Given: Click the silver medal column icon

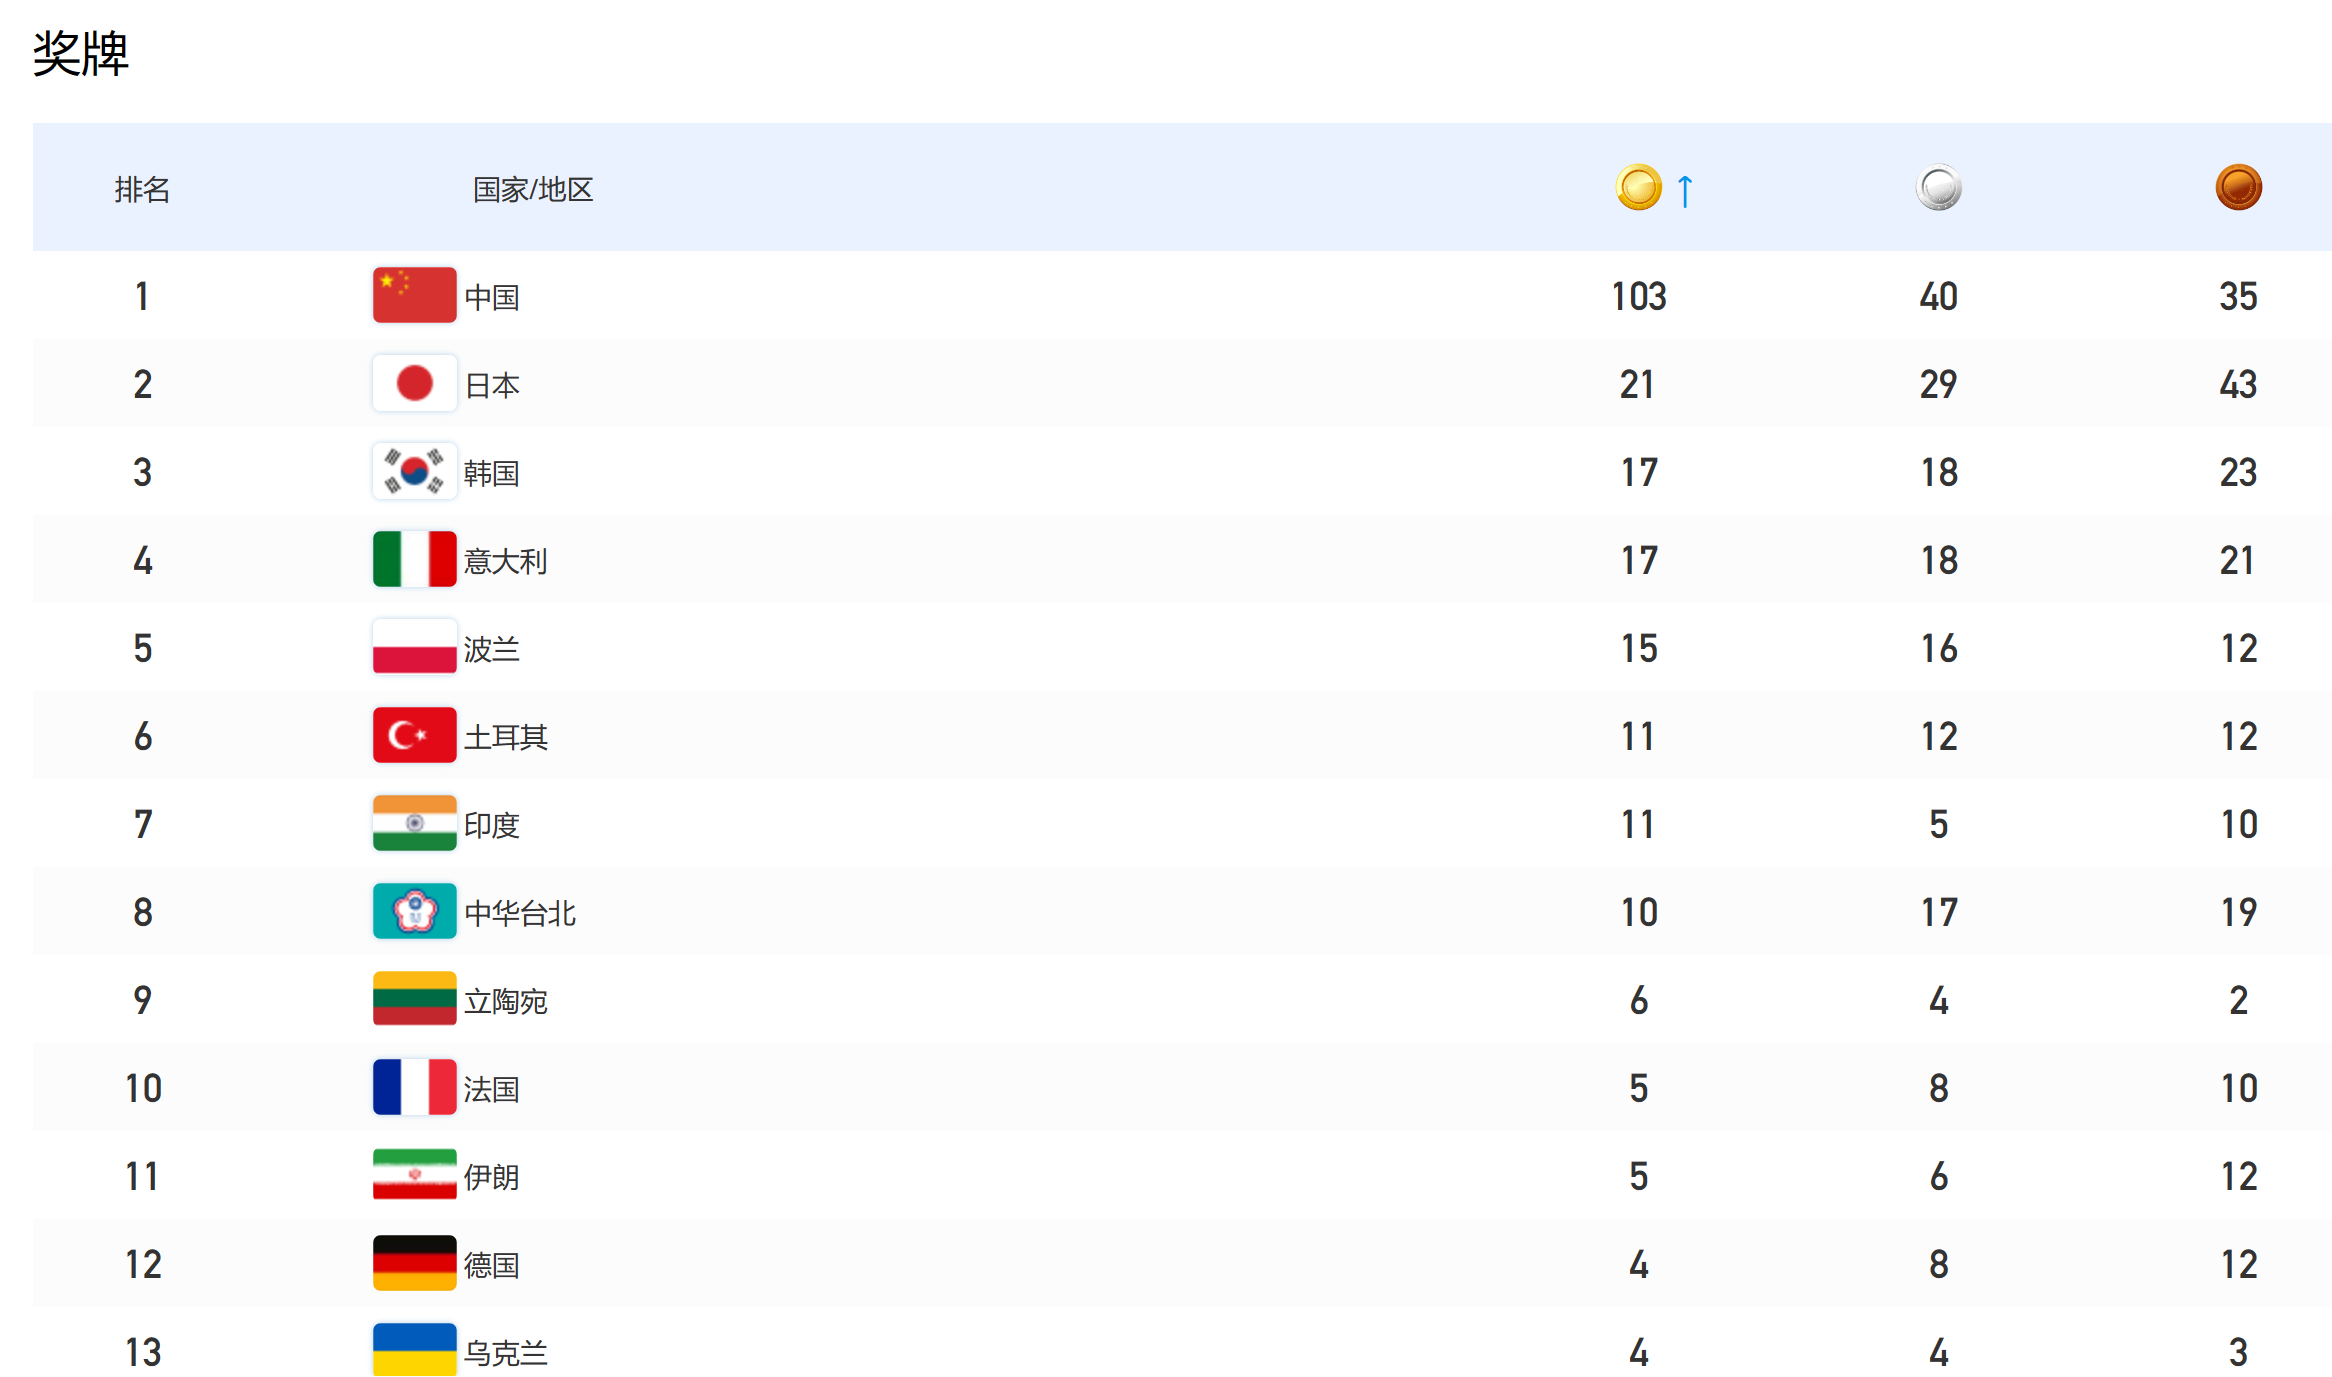Looking at the screenshot, I should (x=1938, y=188).
